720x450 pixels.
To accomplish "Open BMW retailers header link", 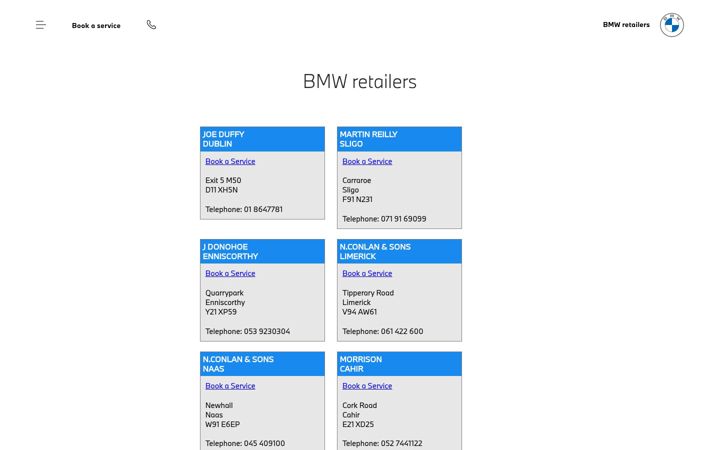I will 626,25.
